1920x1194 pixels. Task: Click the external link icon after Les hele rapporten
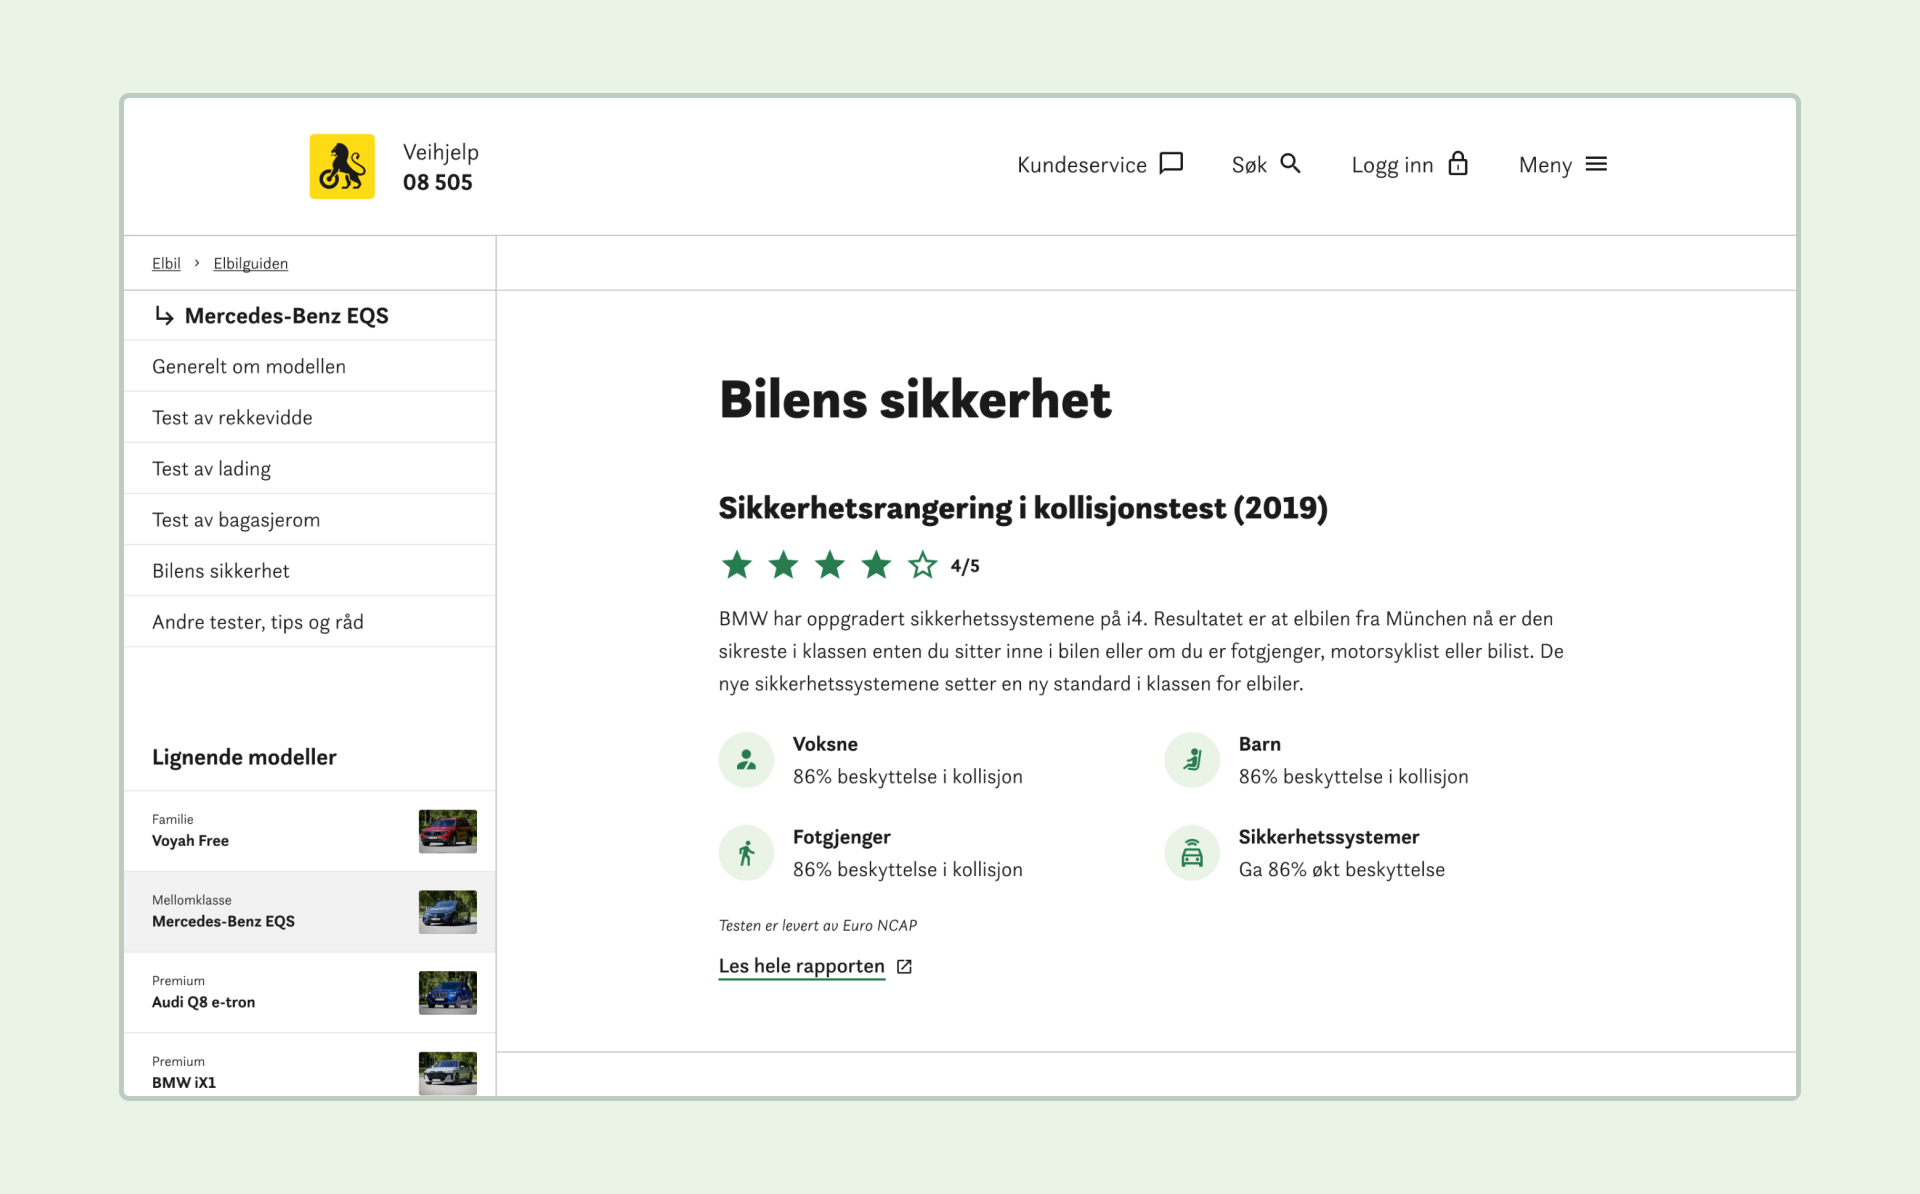pyautogui.click(x=904, y=966)
